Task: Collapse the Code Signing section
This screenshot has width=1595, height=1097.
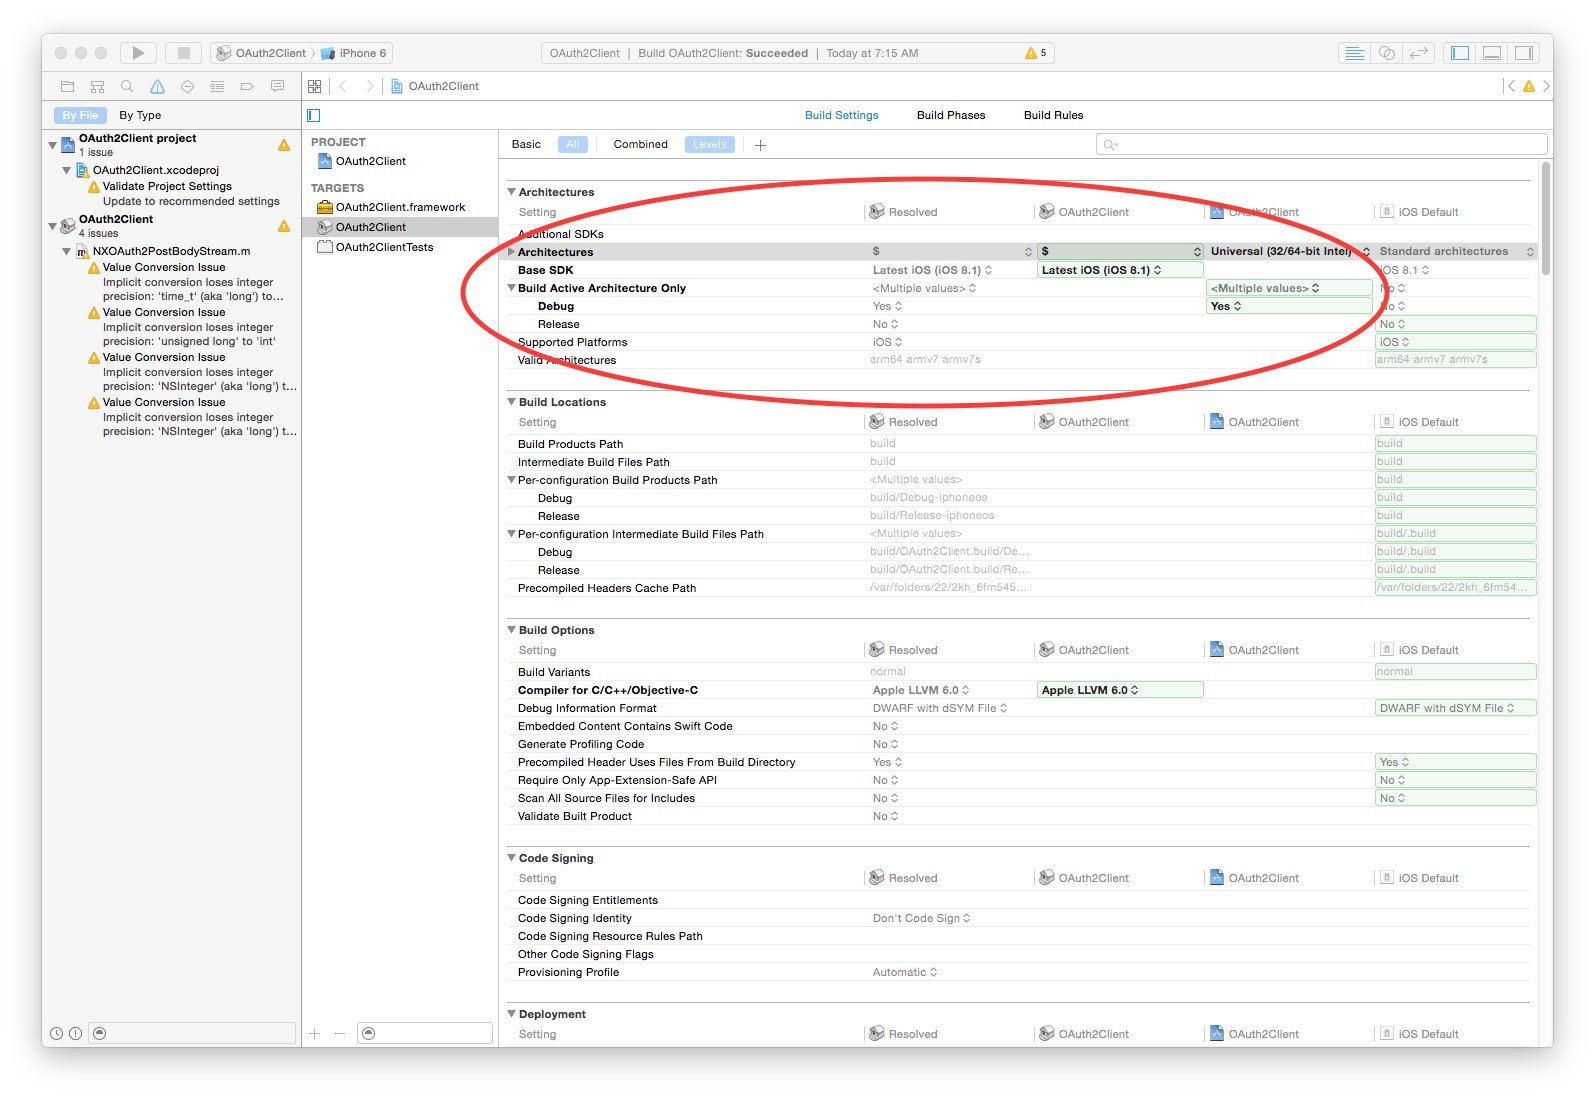Action: coord(512,858)
